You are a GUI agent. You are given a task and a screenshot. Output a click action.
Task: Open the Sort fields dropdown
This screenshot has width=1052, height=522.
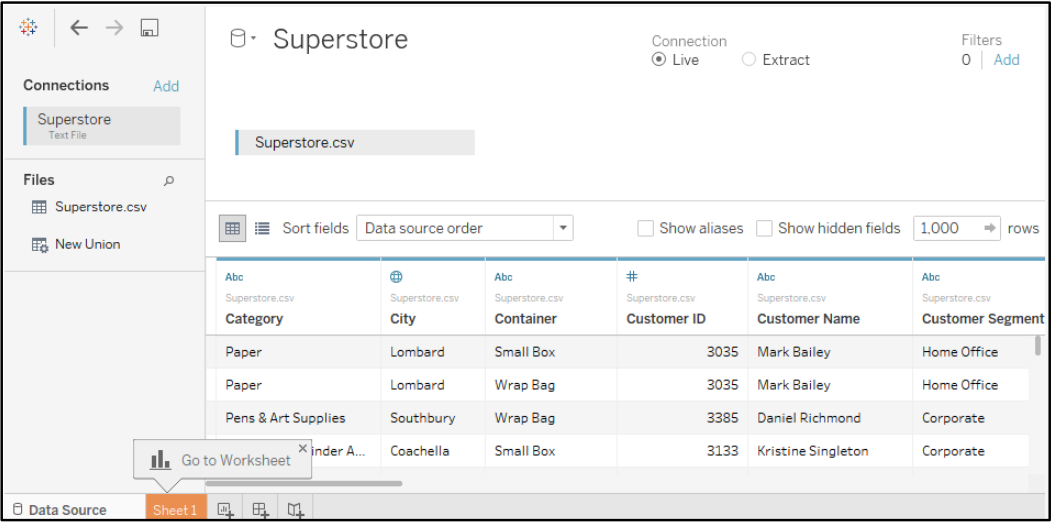click(x=465, y=228)
